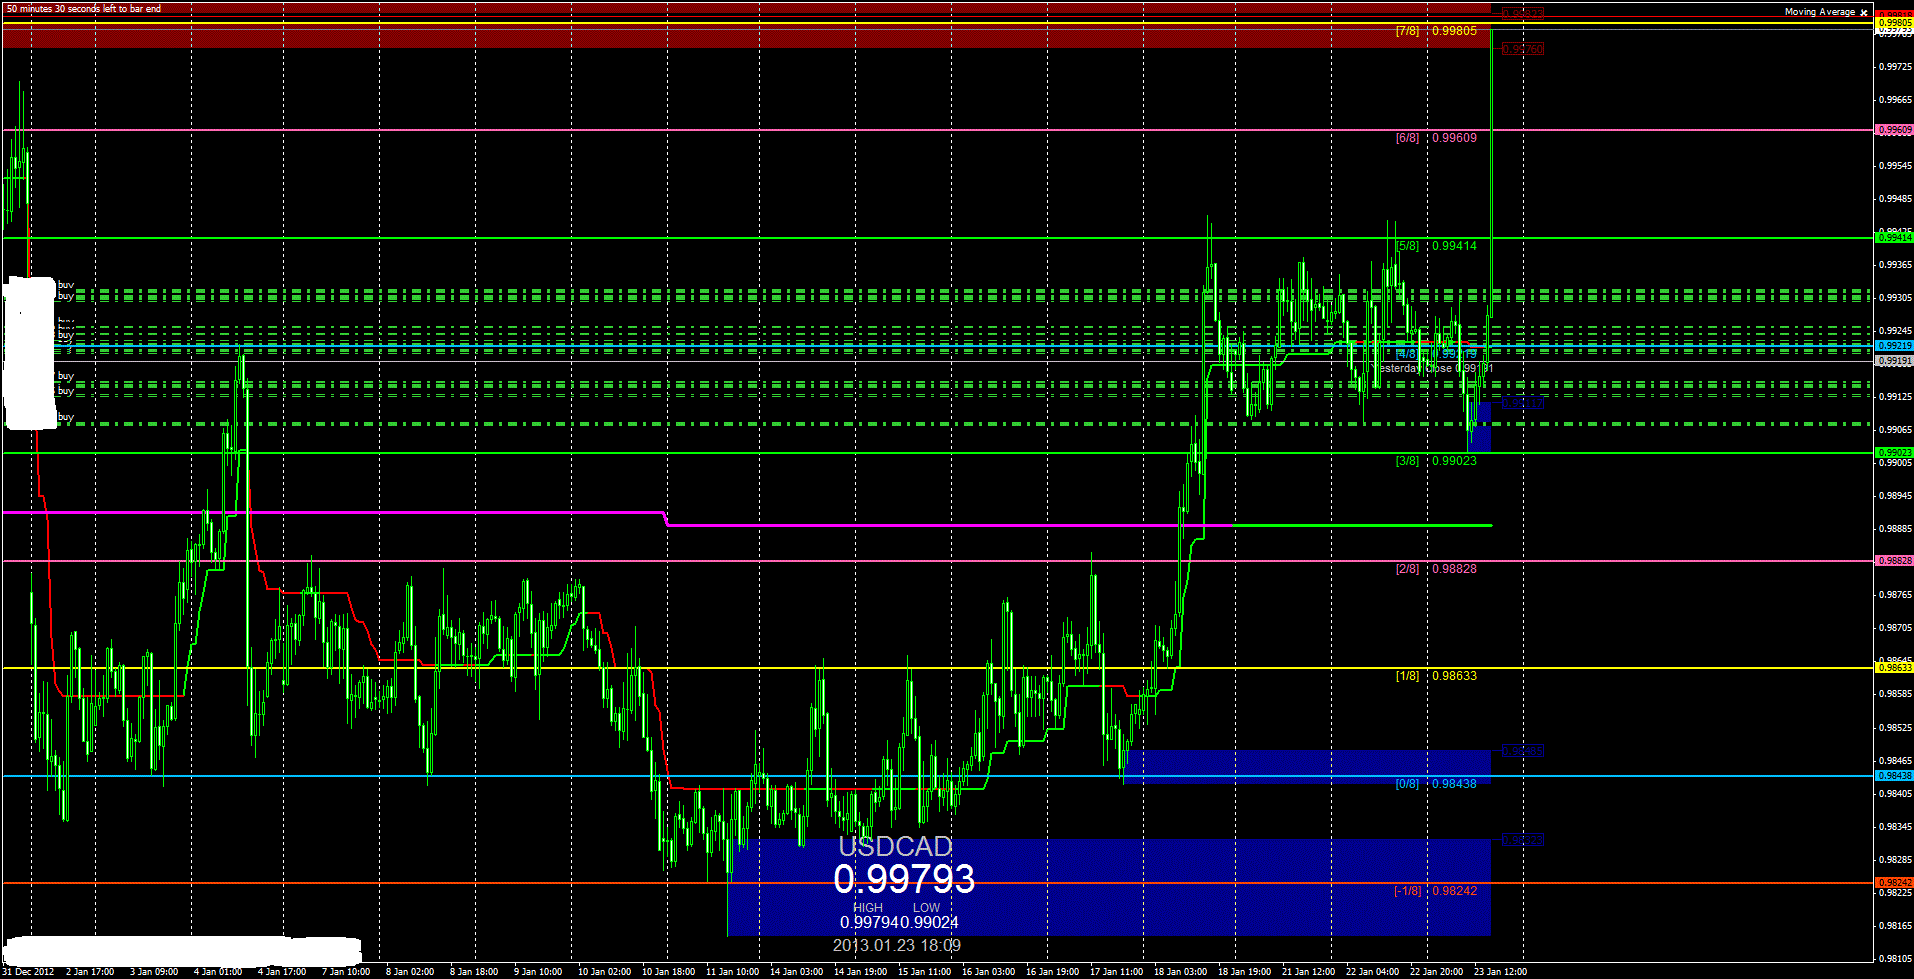Click the 21 Jan 12:00 date on time axis
The height and width of the screenshot is (979, 1914).
pos(1308,972)
